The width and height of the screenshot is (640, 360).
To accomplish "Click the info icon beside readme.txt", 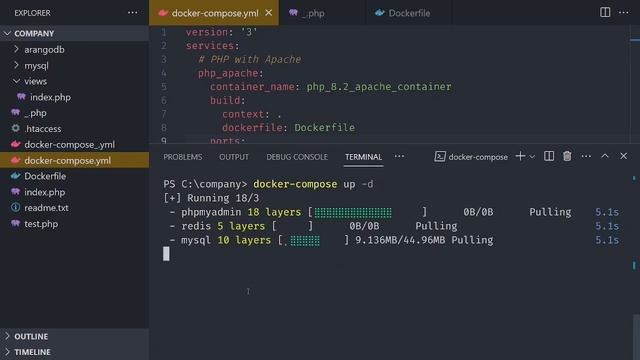I will click(x=16, y=207).
